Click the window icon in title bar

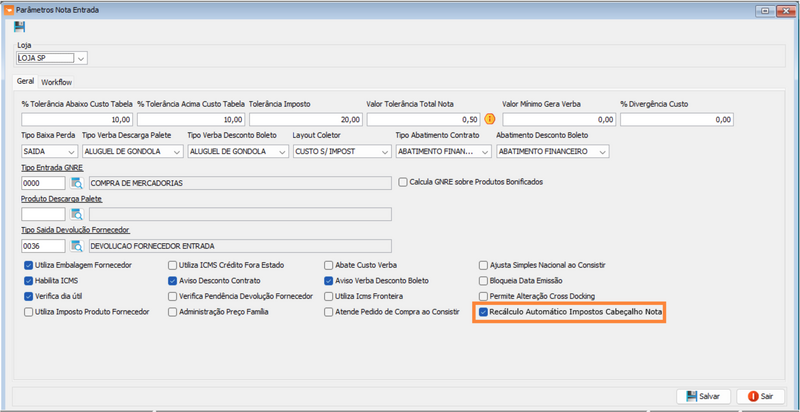click(9, 8)
